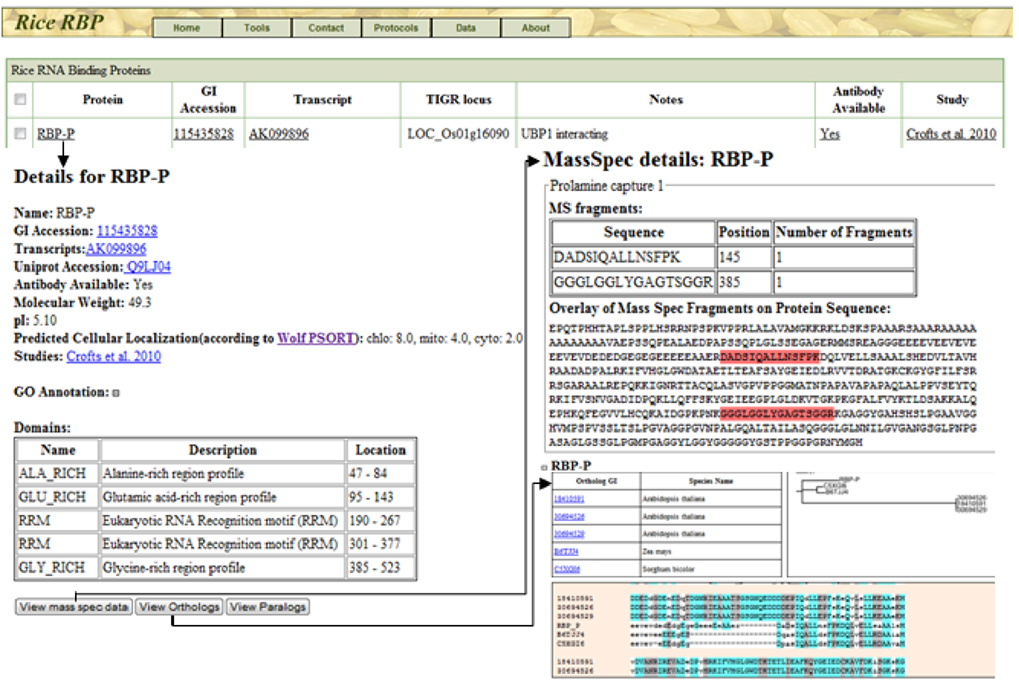Click the View Paralogs button

(x=268, y=607)
